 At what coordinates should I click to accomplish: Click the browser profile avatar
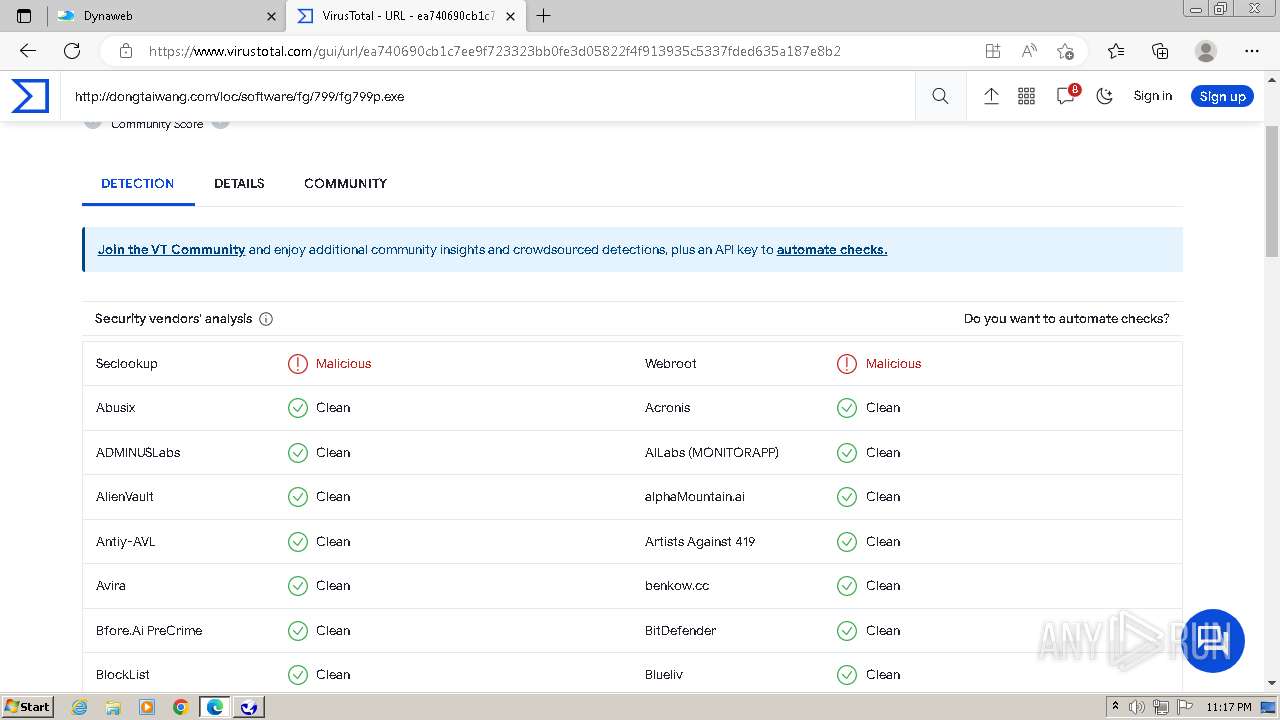click(1206, 51)
